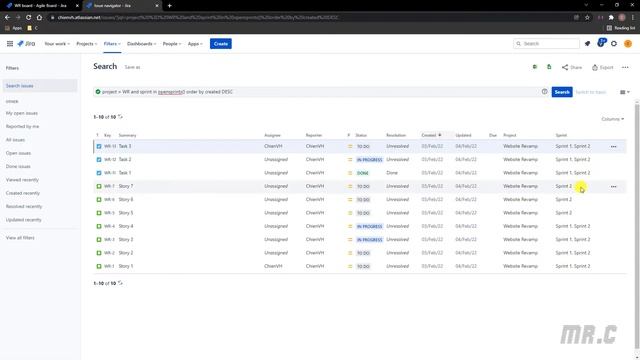Open row actions ellipsis for Task 3
The width and height of the screenshot is (640, 360).
pyautogui.click(x=613, y=147)
